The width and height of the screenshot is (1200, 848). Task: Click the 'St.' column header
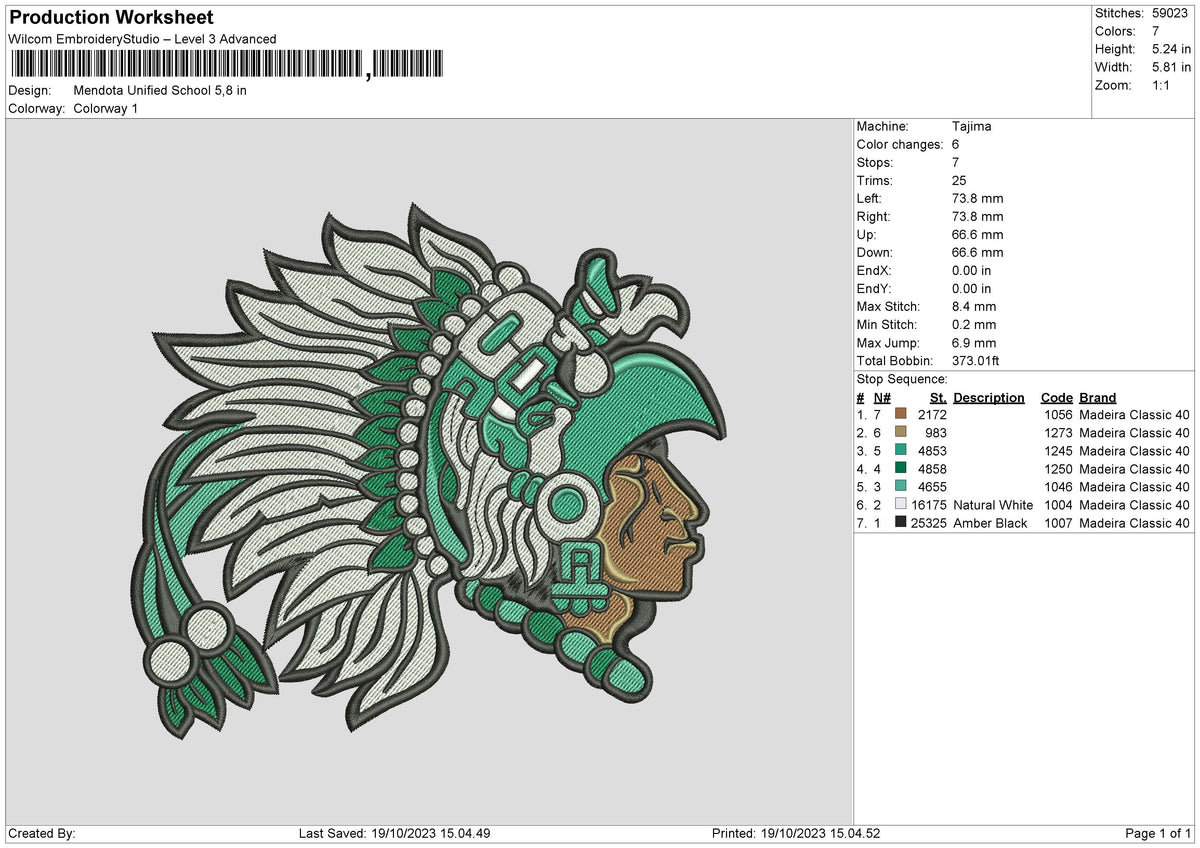coord(938,397)
